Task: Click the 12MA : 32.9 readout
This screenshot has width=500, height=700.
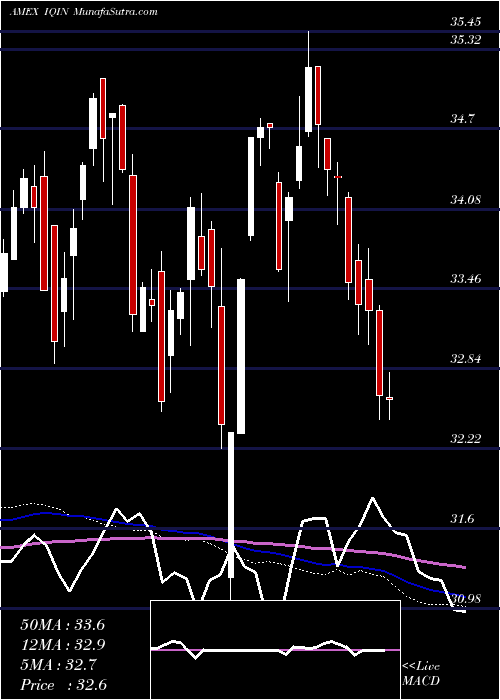Action: pyautogui.click(x=62, y=645)
